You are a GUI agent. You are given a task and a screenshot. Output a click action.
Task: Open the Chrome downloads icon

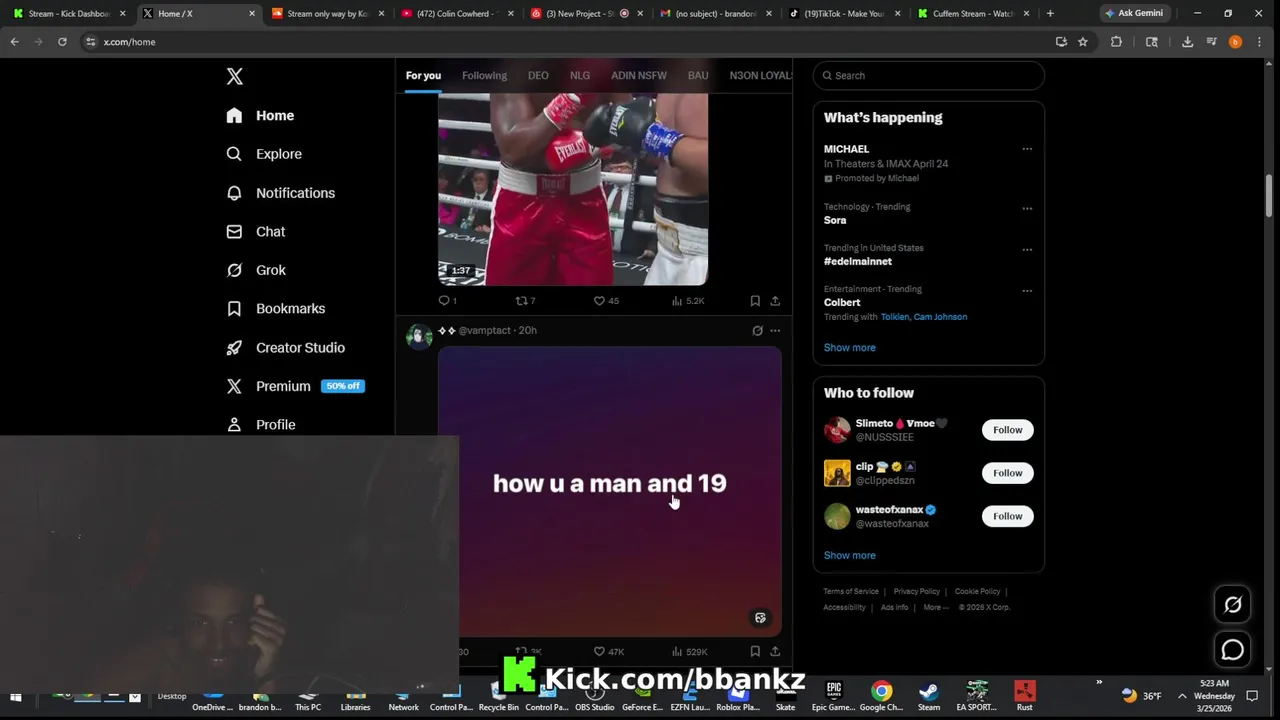point(1187,42)
